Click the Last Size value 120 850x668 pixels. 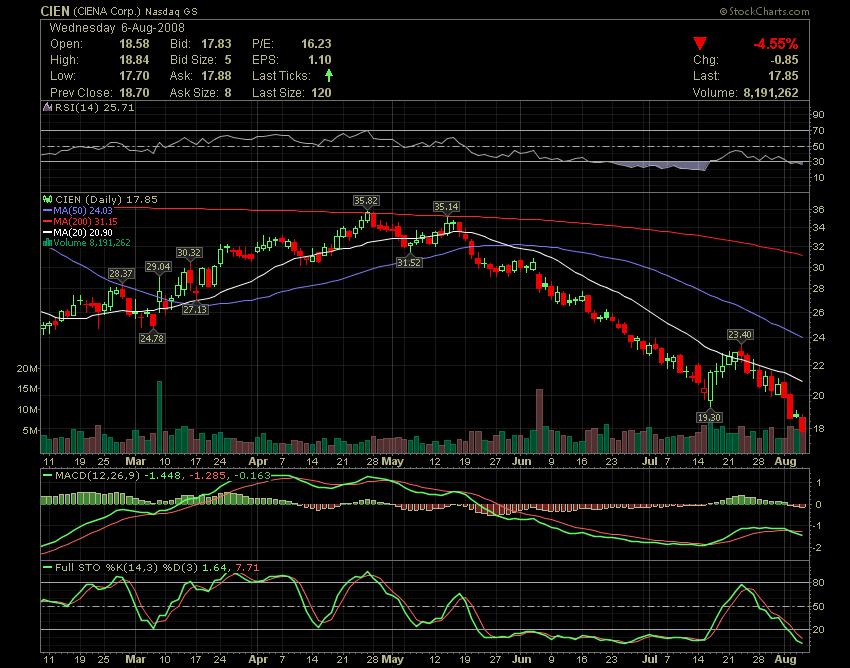click(x=321, y=92)
